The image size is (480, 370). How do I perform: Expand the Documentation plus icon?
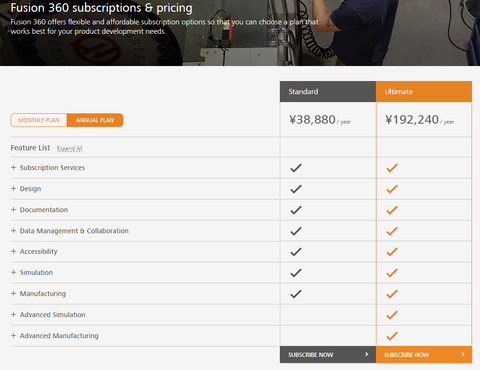click(x=13, y=210)
